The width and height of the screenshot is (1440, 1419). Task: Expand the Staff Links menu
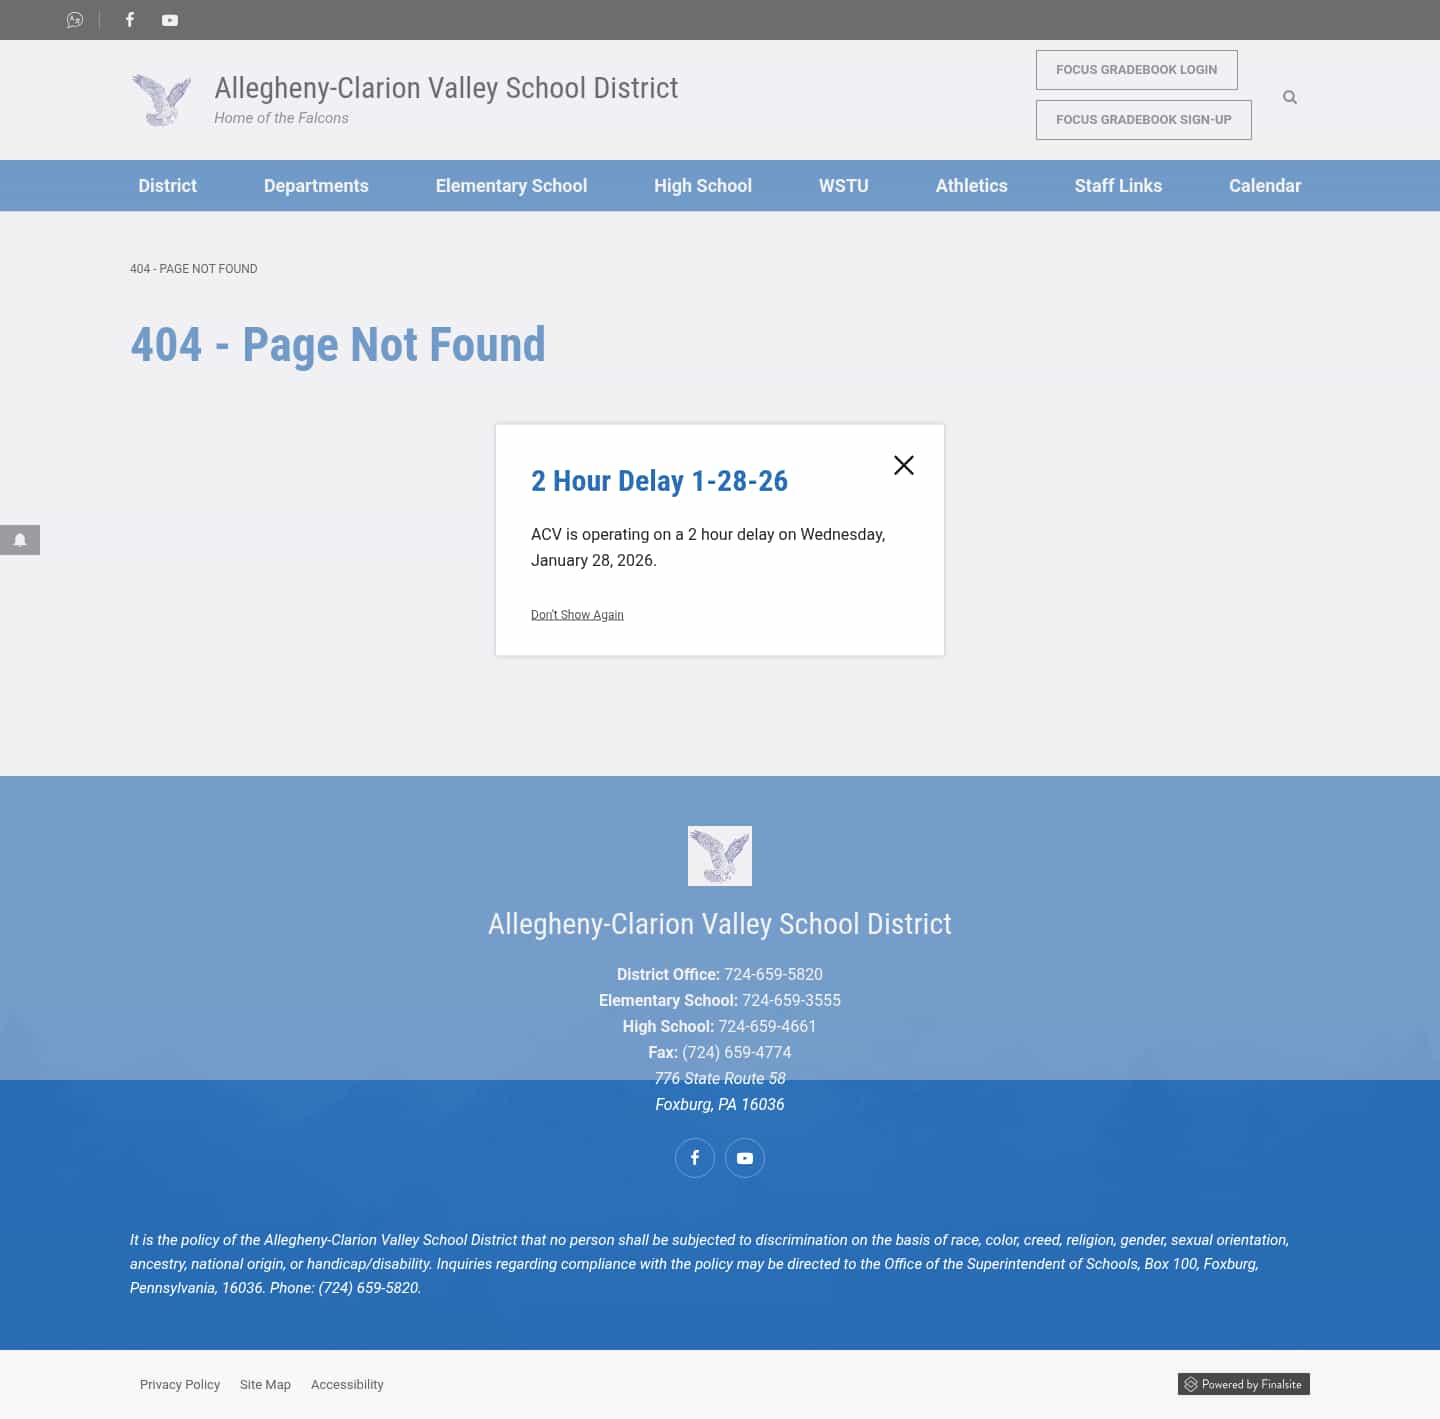pyautogui.click(x=1118, y=186)
